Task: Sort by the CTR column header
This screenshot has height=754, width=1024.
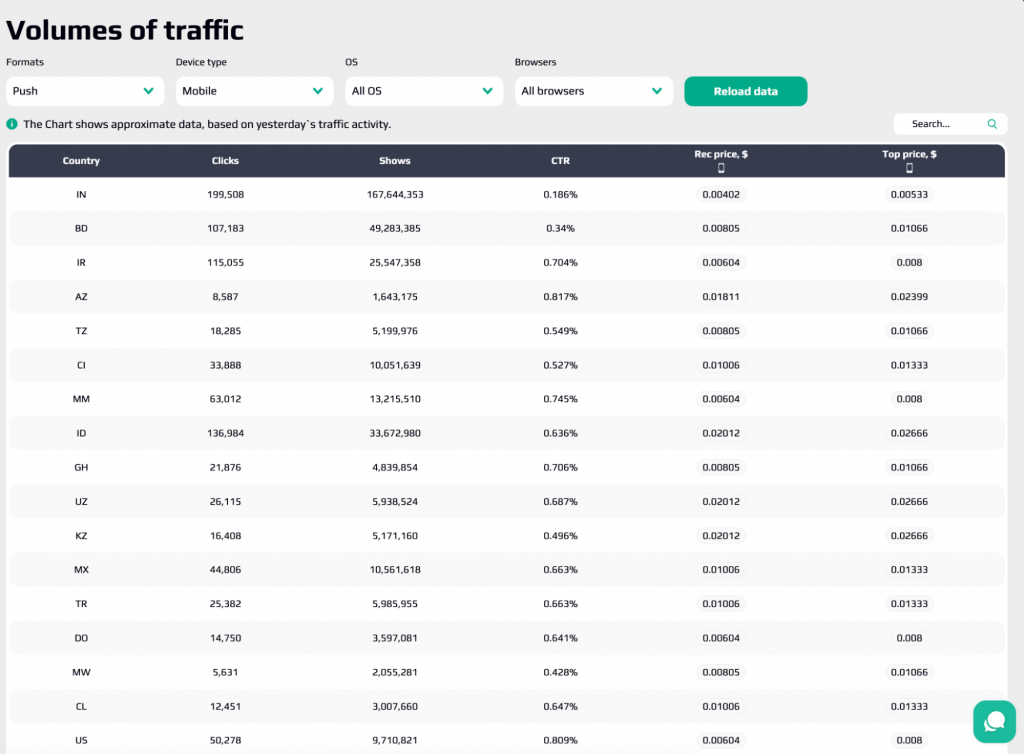Action: [x=560, y=161]
